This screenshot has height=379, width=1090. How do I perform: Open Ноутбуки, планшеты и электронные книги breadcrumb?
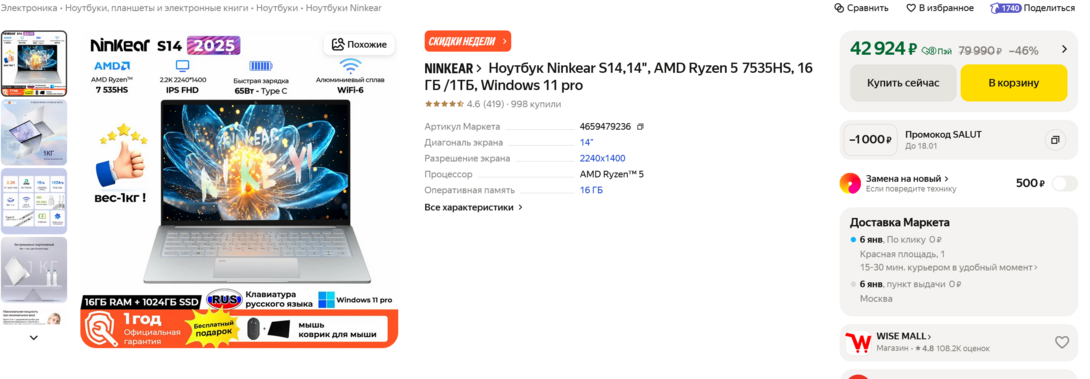(158, 8)
